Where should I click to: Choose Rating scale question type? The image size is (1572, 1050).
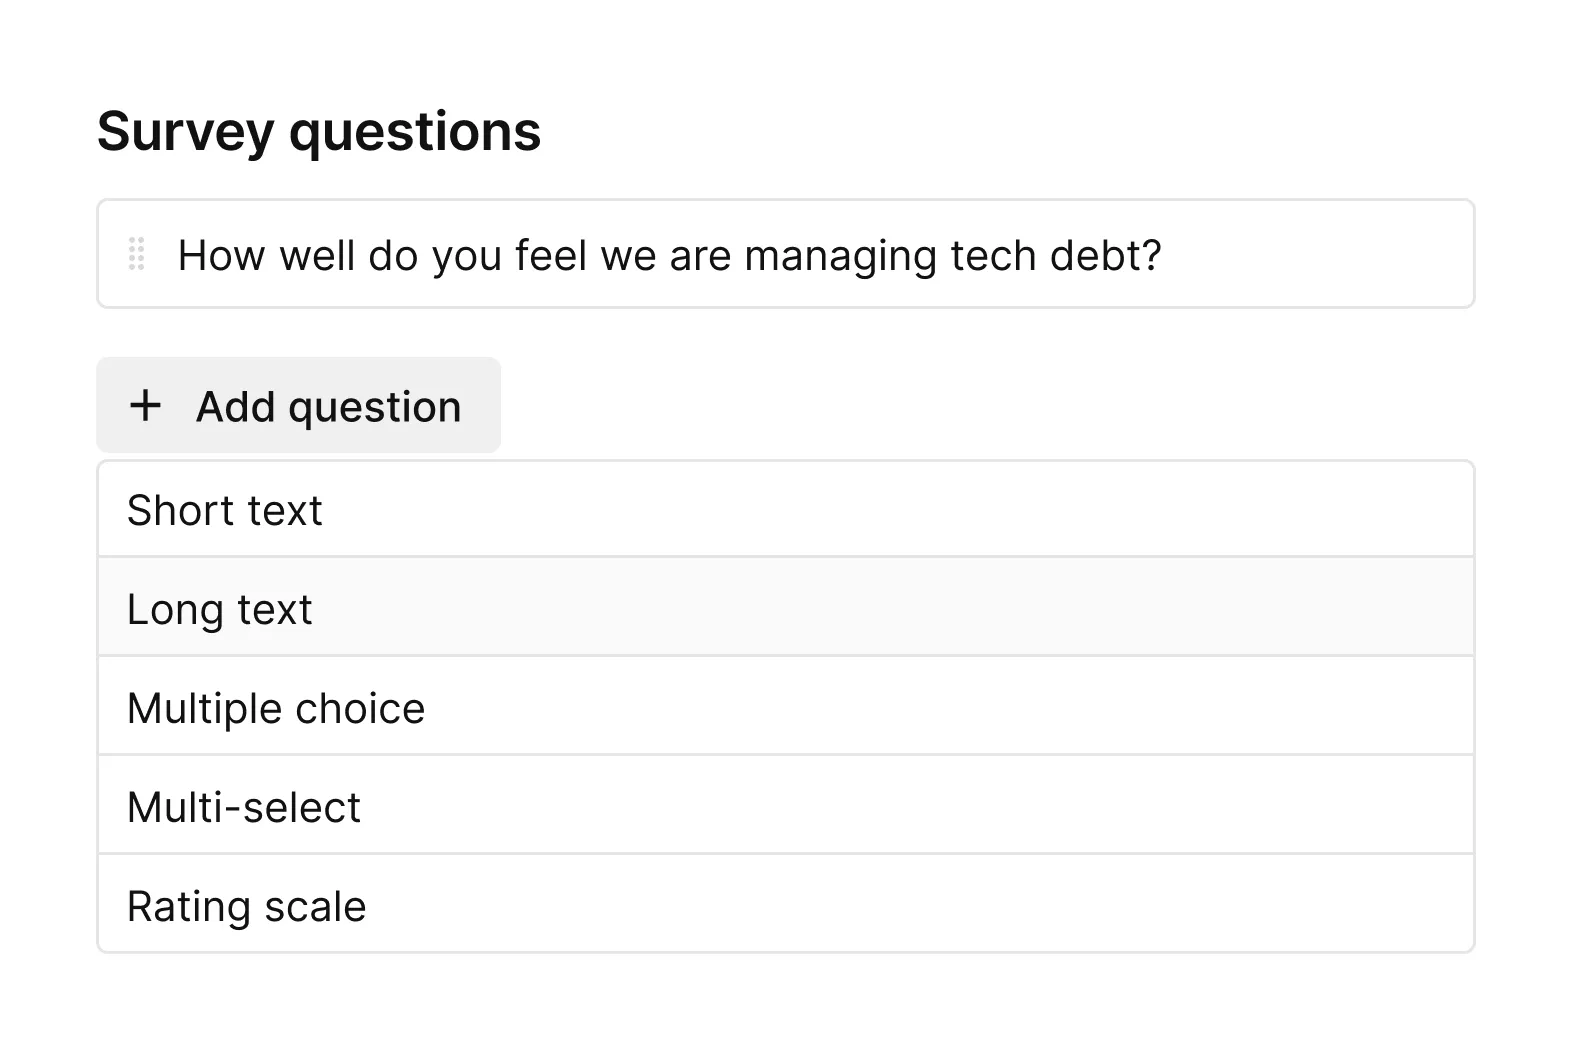point(786,903)
